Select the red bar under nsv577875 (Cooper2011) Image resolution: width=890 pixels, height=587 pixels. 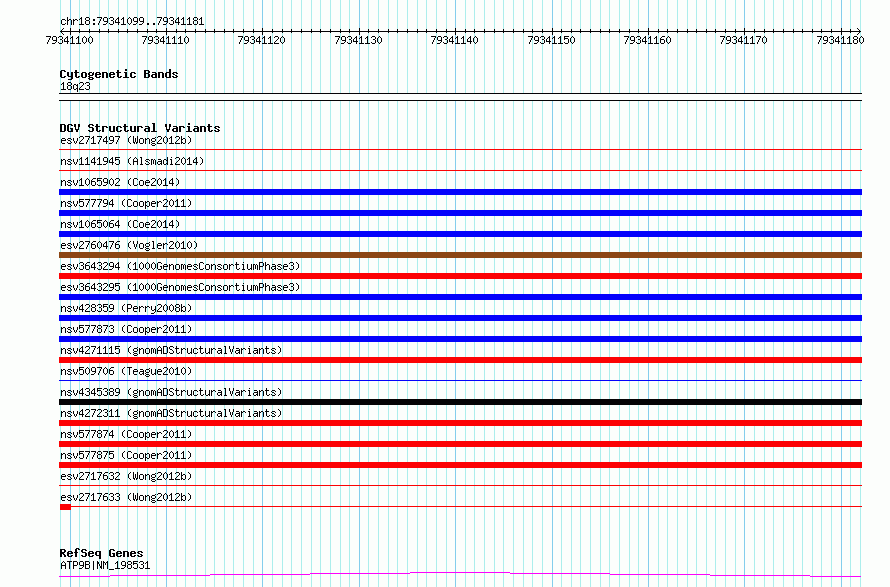460,465
